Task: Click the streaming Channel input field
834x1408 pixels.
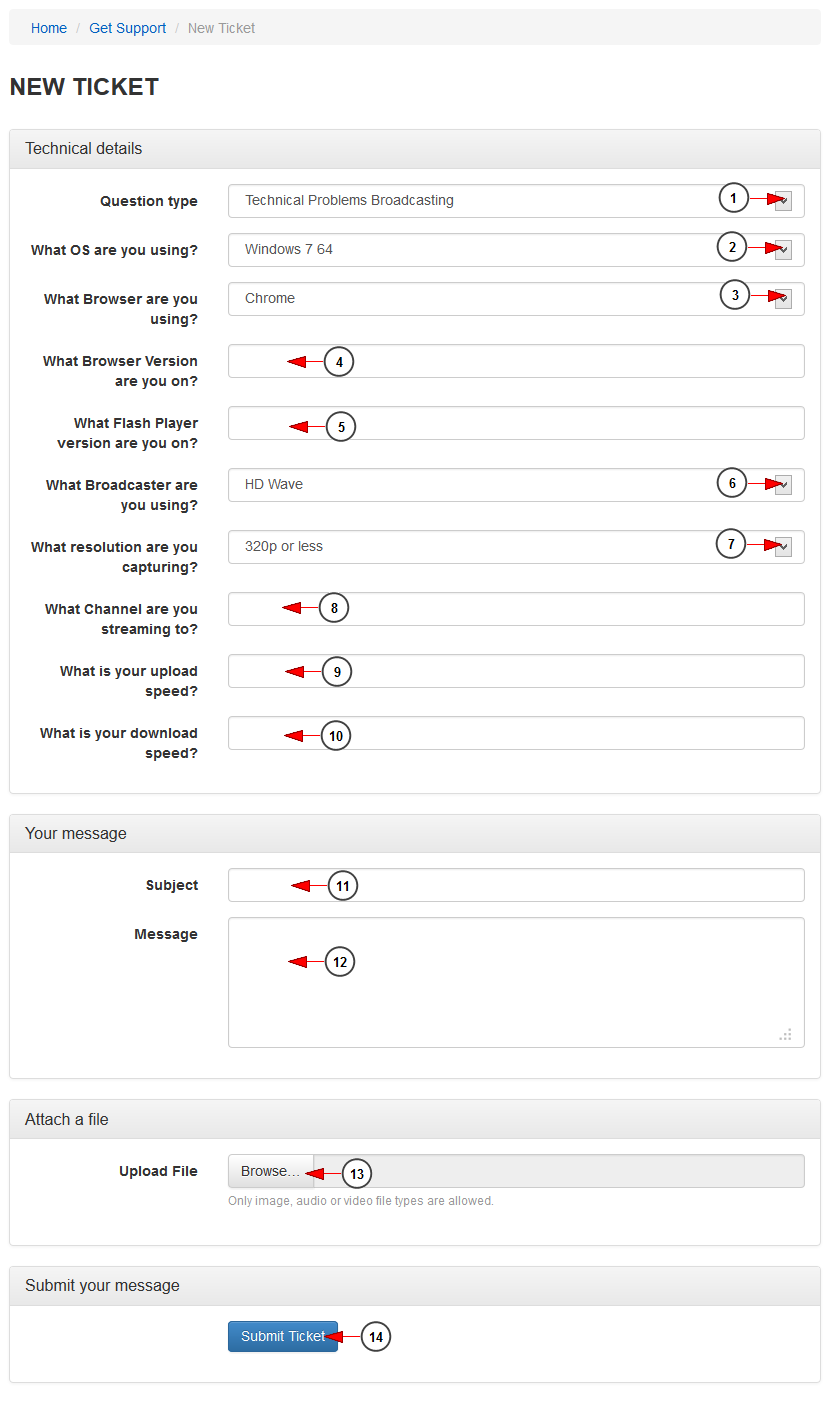Action: 516,609
